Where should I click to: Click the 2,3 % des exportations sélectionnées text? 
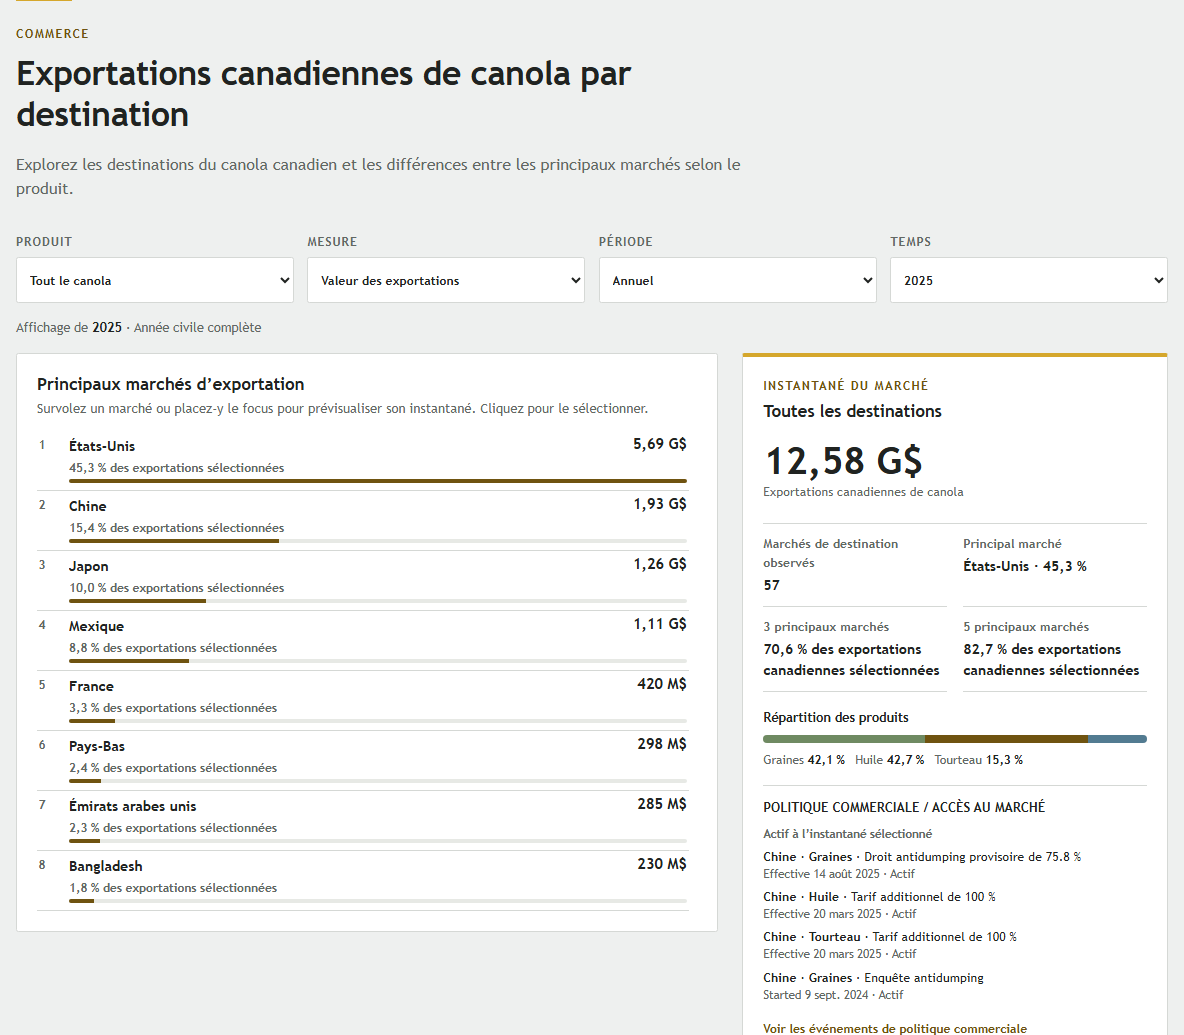pyautogui.click(x=173, y=828)
